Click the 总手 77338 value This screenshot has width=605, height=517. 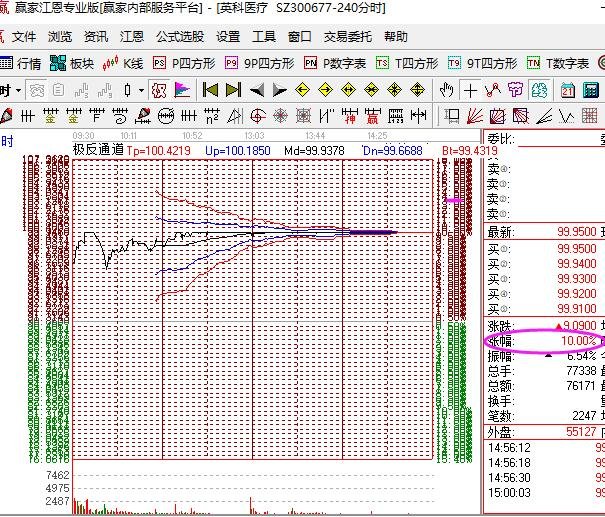tap(581, 371)
